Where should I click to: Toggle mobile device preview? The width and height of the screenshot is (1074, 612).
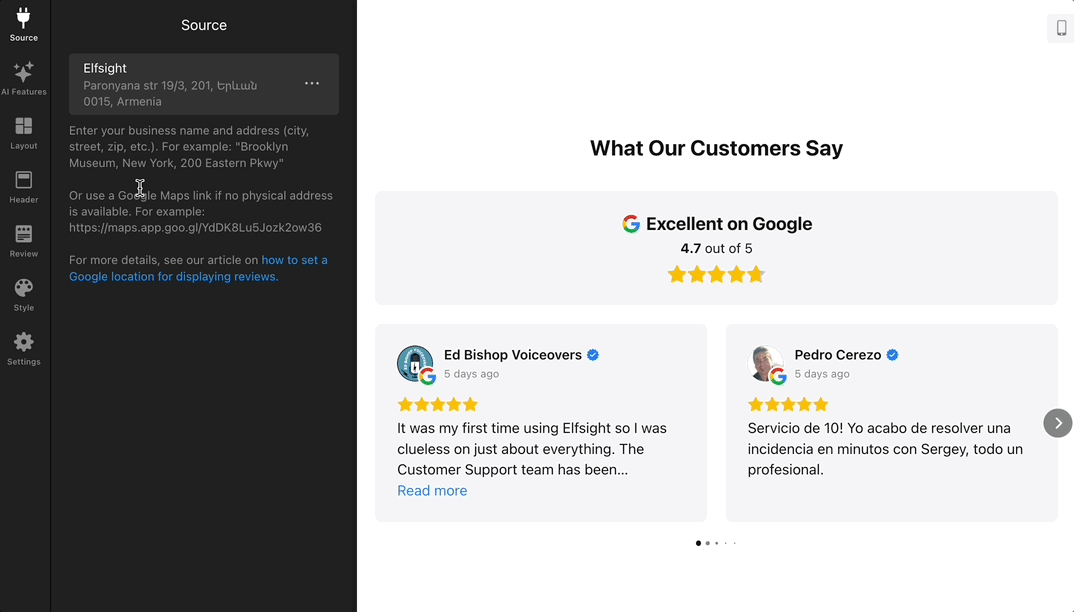[1061, 28]
